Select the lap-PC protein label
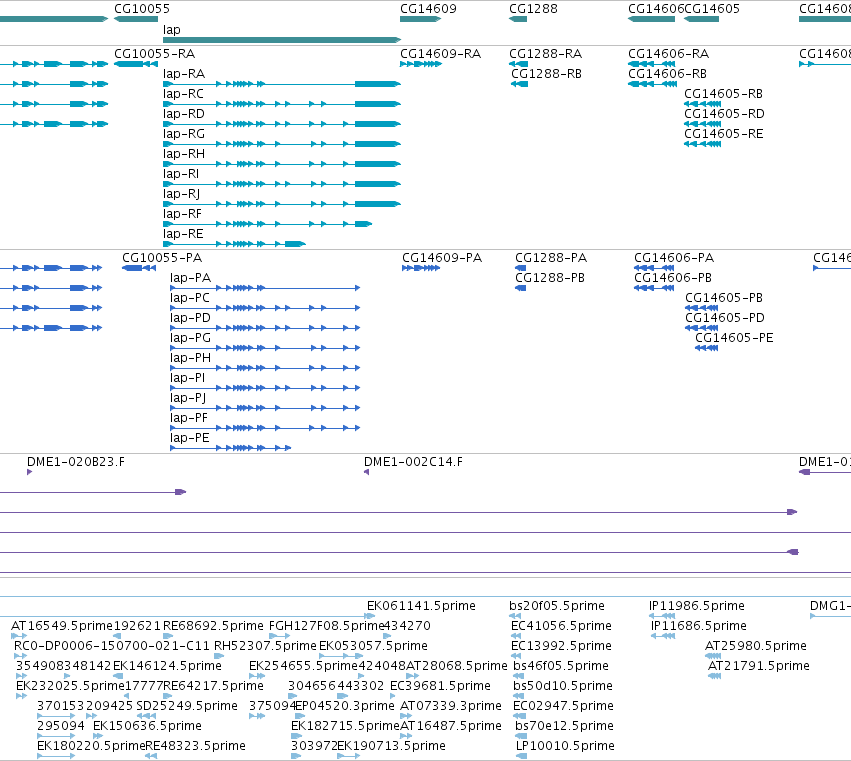Image resolution: width=851 pixels, height=761 pixels. (x=189, y=298)
